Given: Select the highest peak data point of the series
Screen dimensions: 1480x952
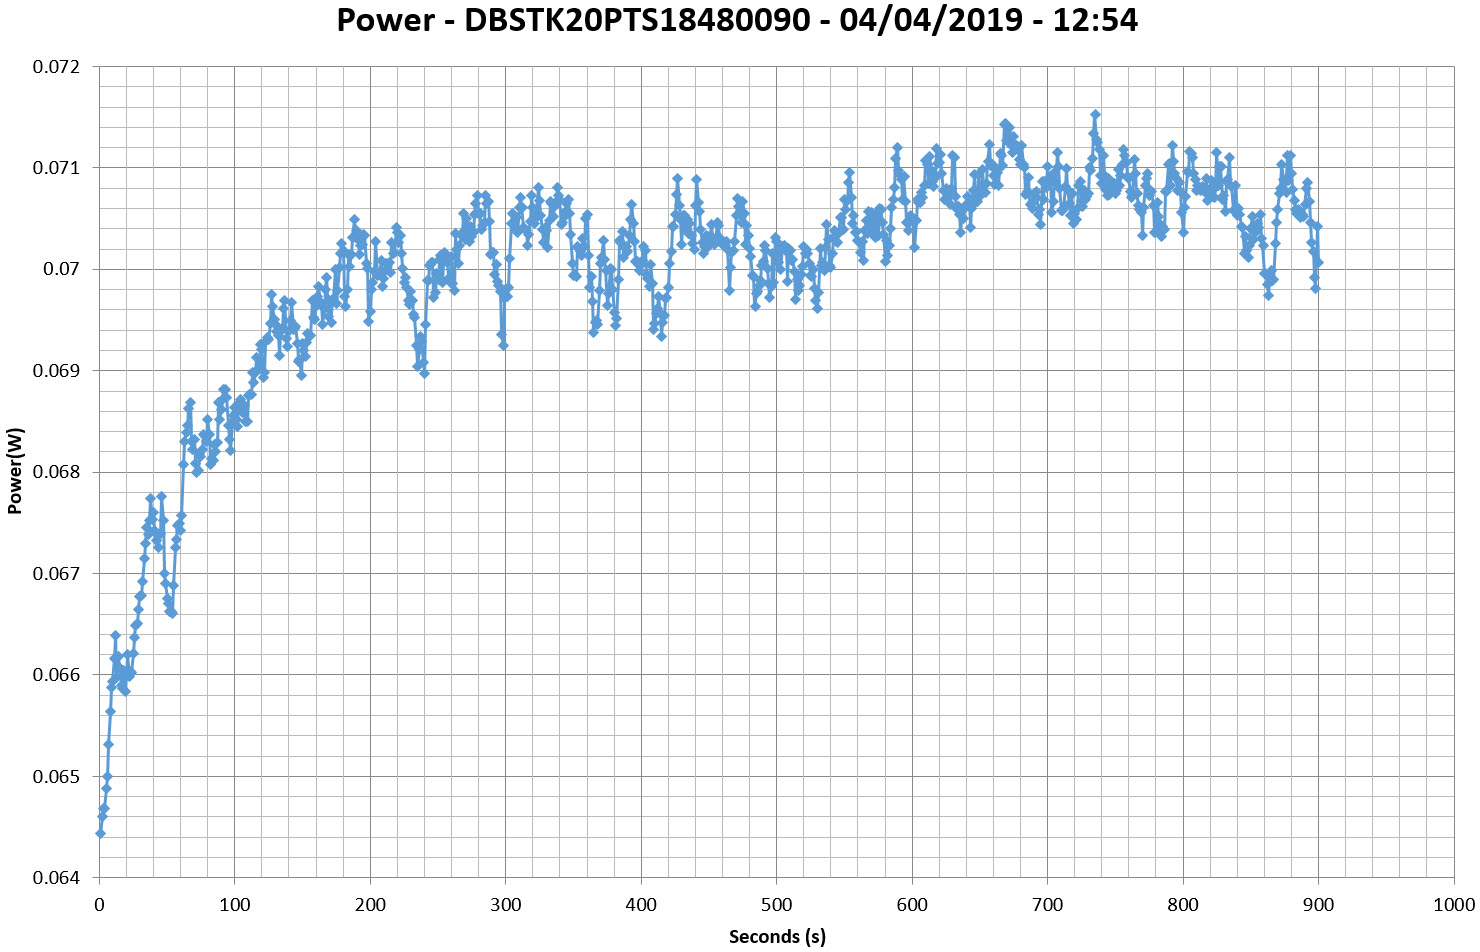Looking at the screenshot, I should (x=1095, y=115).
